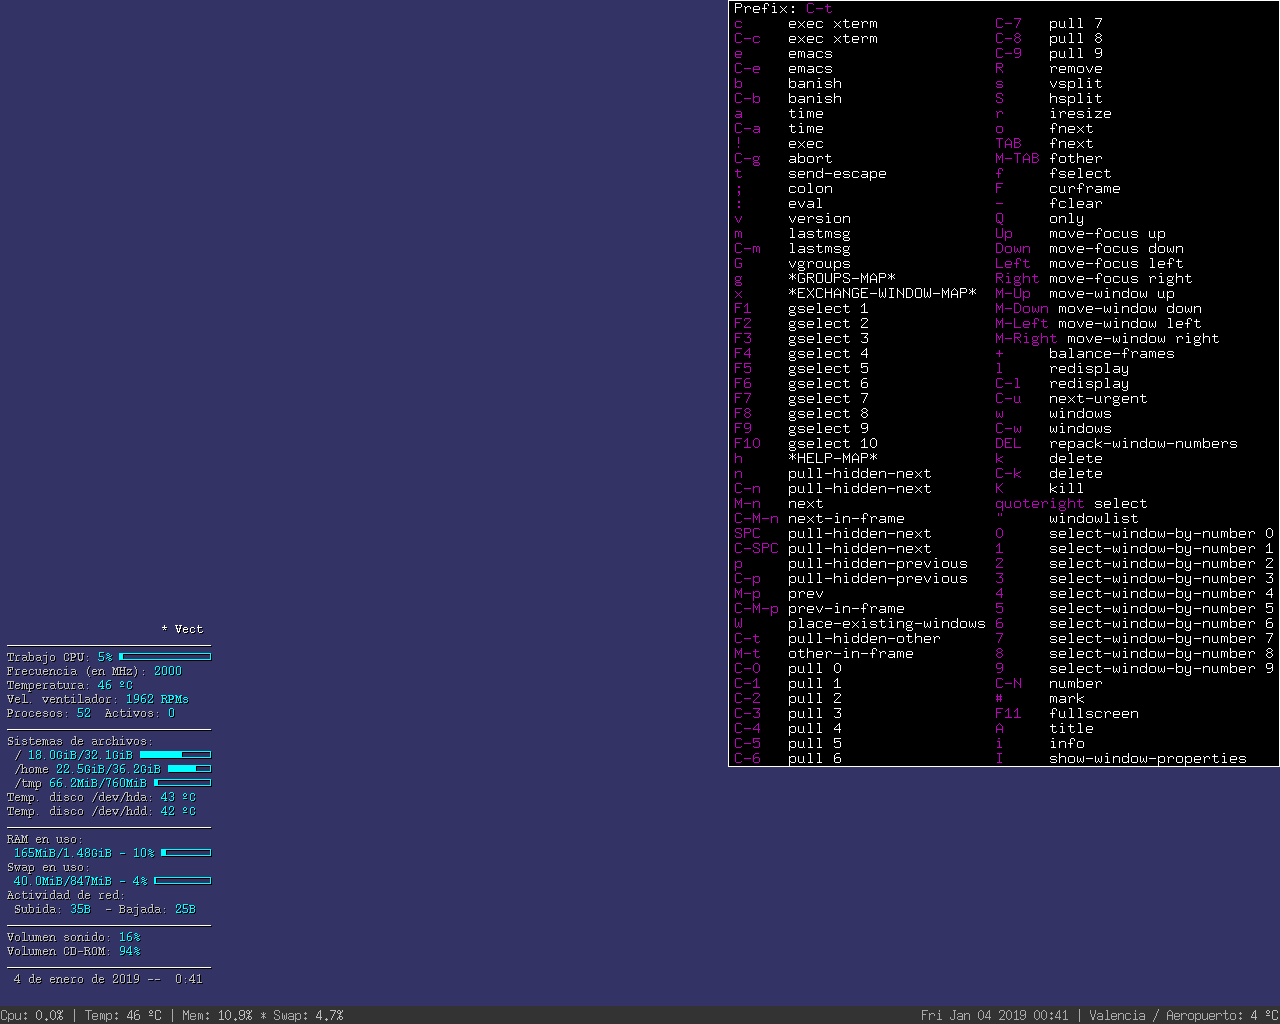The width and height of the screenshot is (1280, 1024).
Task: Click the 'mark' command
Action: pyautogui.click(x=1067, y=698)
